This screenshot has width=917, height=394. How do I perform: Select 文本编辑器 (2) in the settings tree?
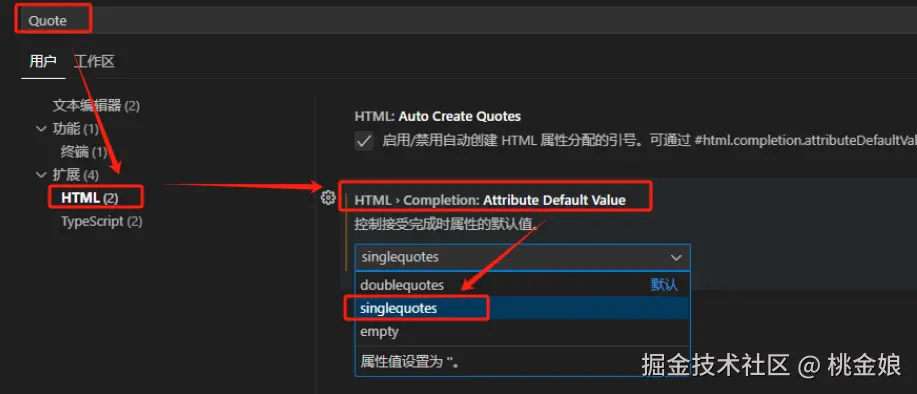(x=96, y=106)
